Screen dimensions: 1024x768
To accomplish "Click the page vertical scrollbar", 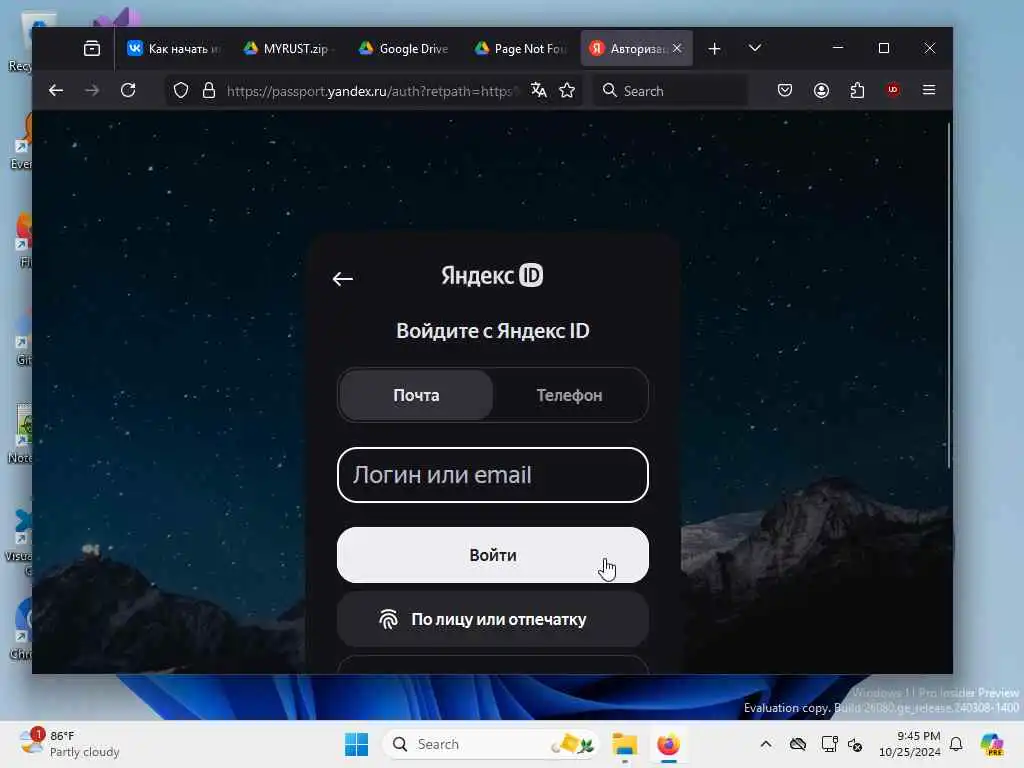I will (949, 294).
